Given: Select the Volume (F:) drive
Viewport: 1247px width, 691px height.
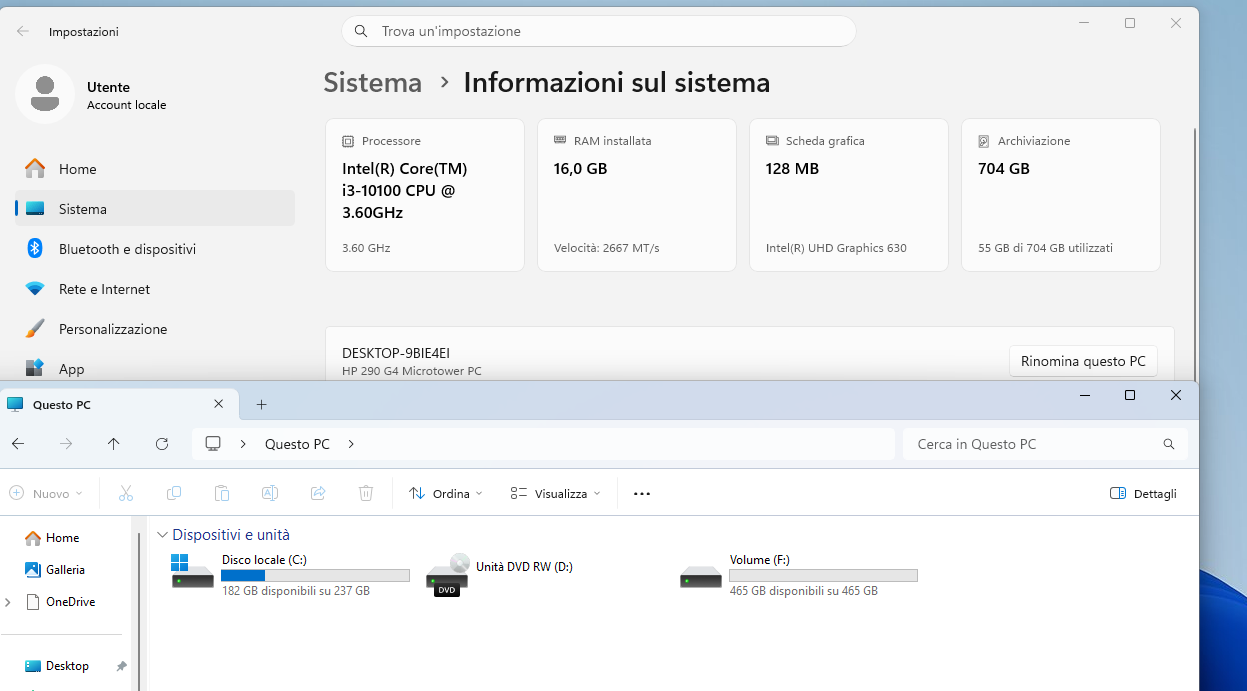Looking at the screenshot, I should coord(798,575).
